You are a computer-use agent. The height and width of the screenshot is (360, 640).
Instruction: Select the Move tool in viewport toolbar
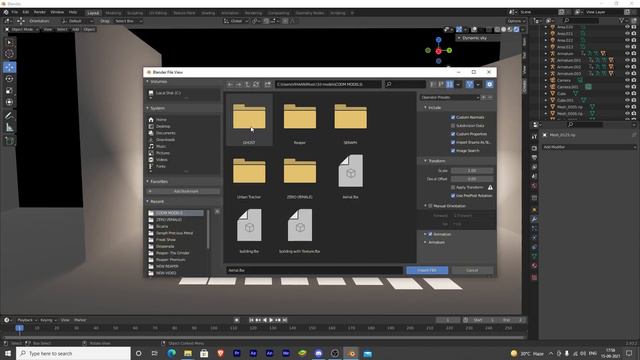(x=9, y=67)
